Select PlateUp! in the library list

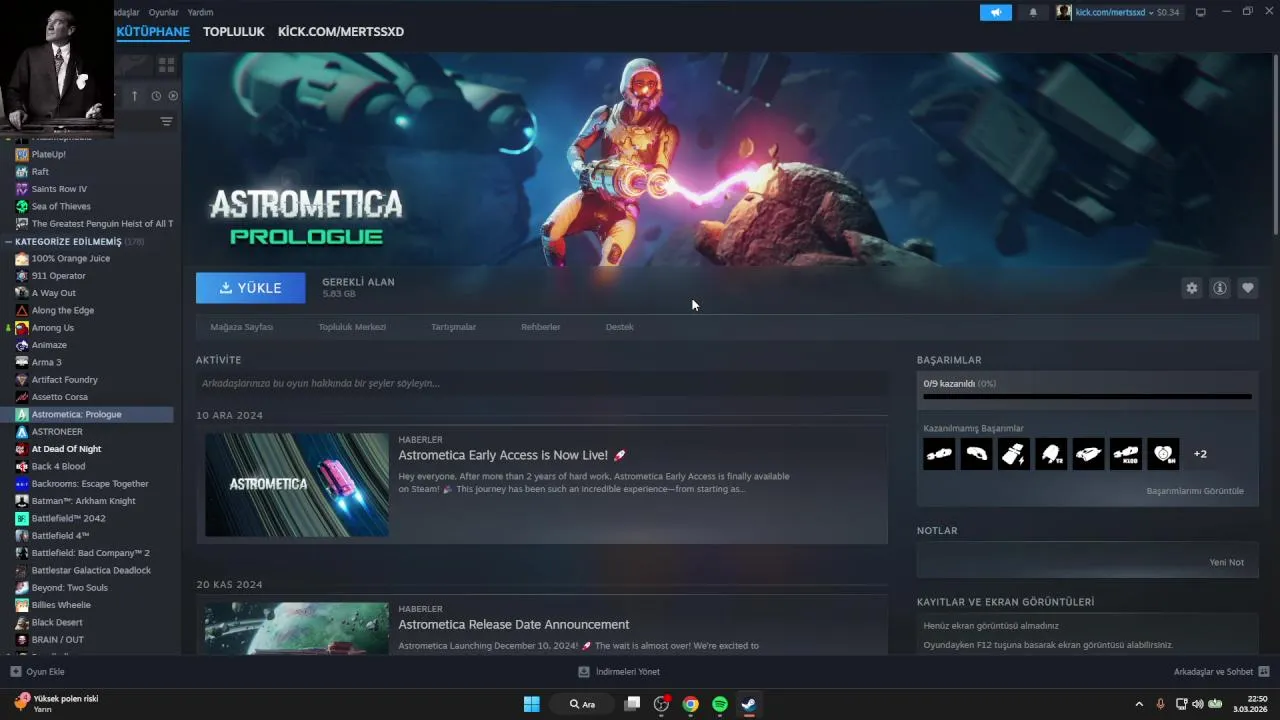[48, 155]
